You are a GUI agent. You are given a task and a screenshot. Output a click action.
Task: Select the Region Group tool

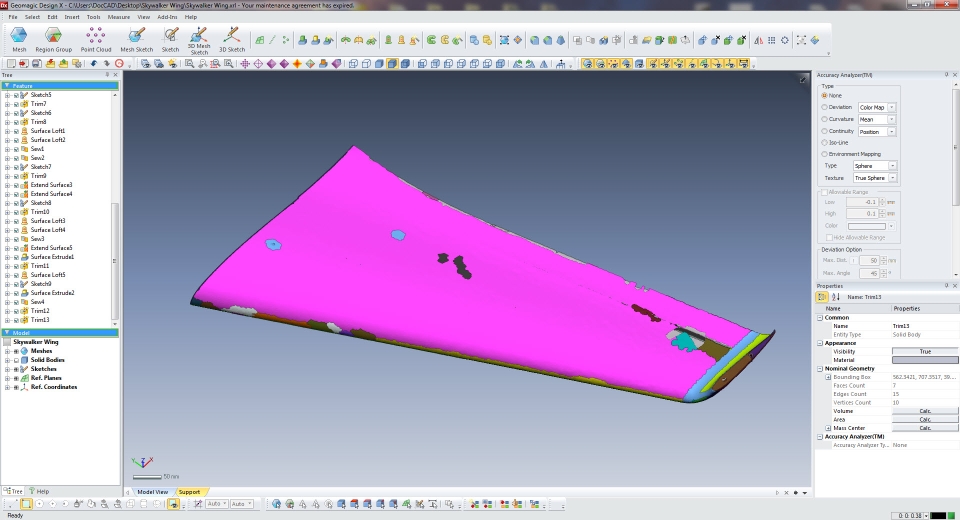53,40
